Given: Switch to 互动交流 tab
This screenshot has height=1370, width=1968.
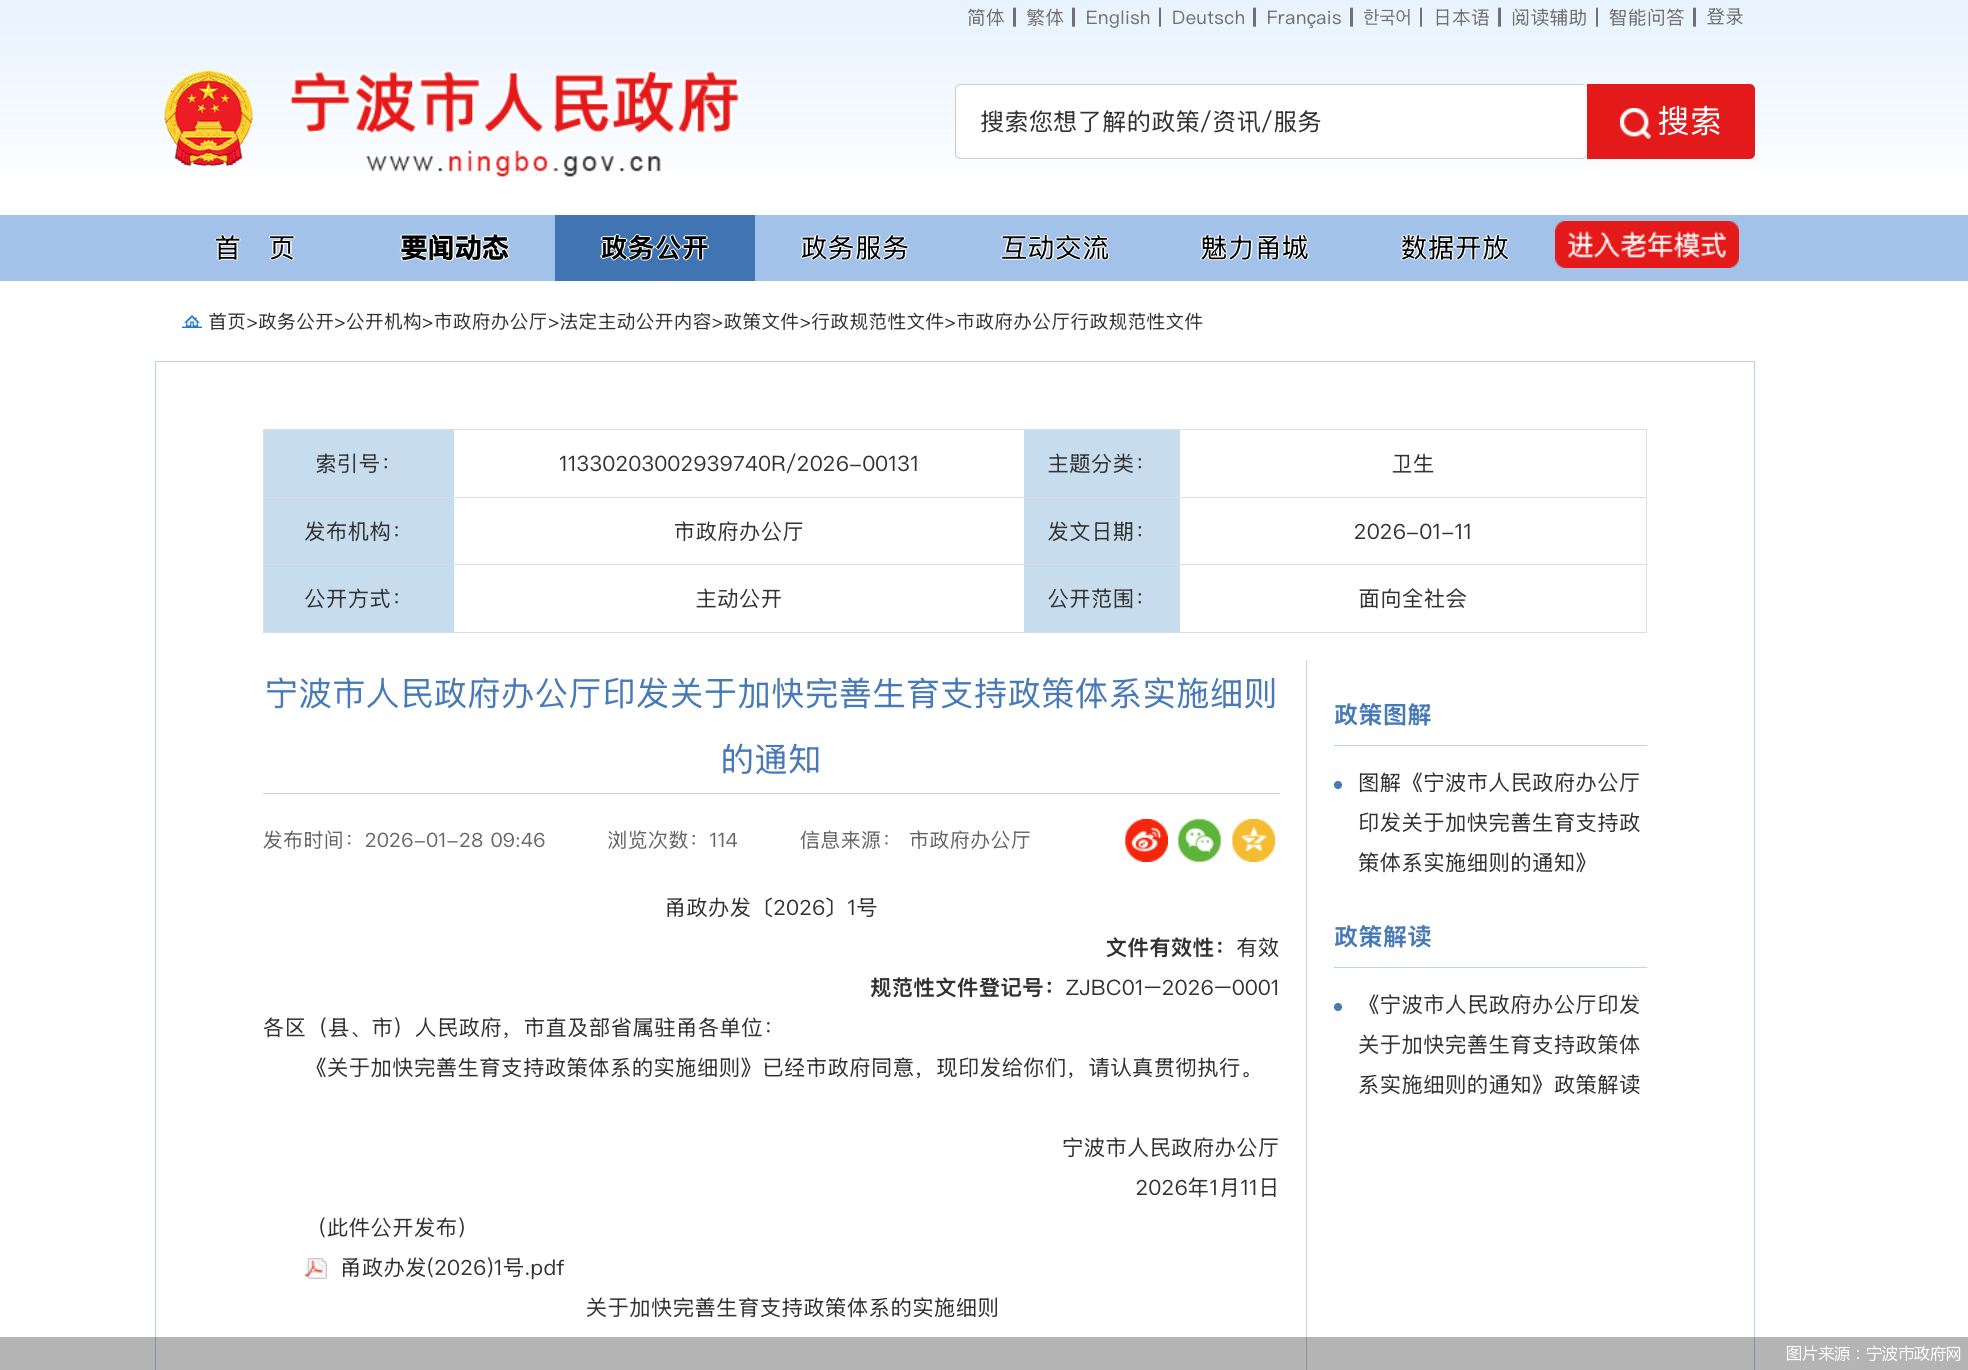Looking at the screenshot, I should point(1055,248).
